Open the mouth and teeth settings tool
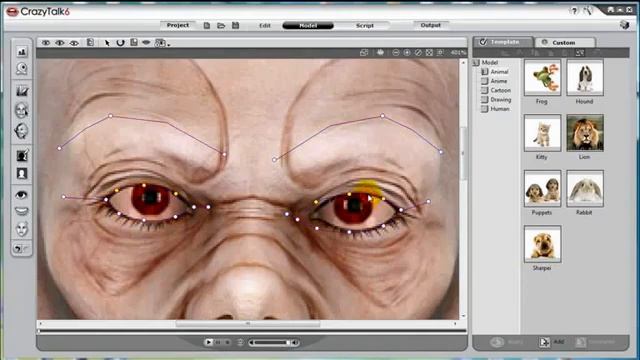Screen dimensions: 640x360 (22, 211)
